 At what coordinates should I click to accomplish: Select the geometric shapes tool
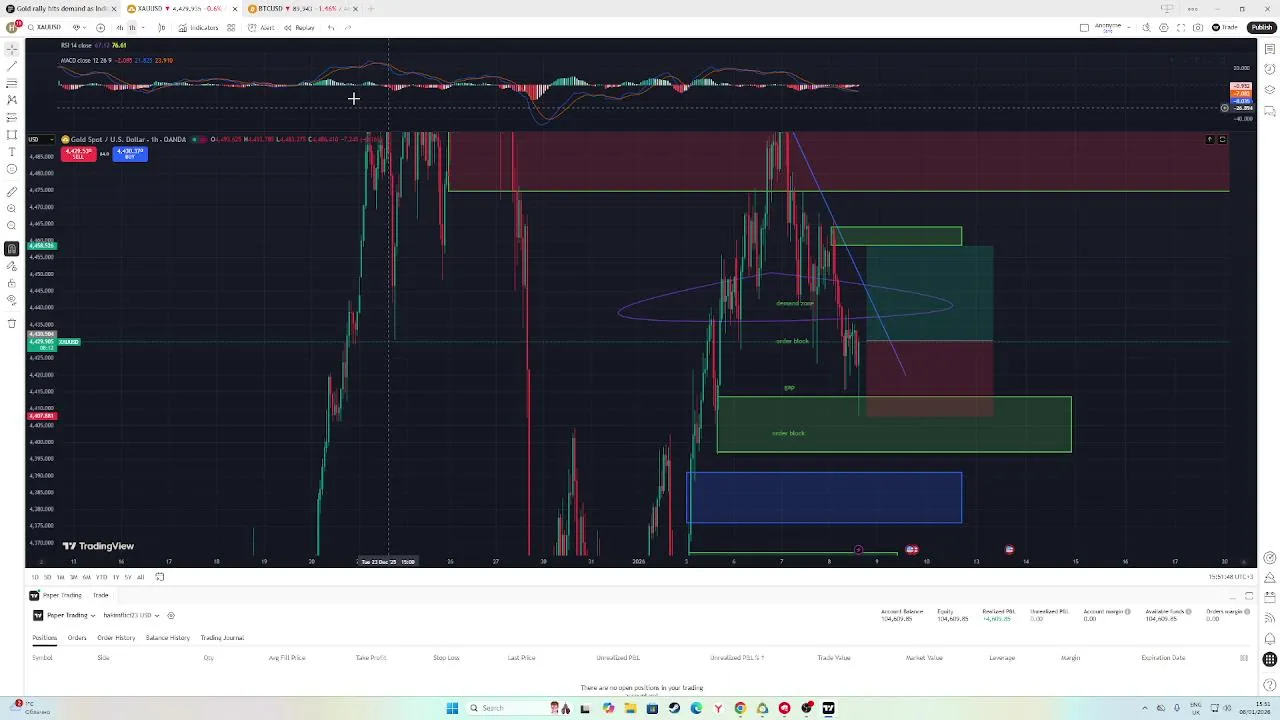tap(12, 134)
